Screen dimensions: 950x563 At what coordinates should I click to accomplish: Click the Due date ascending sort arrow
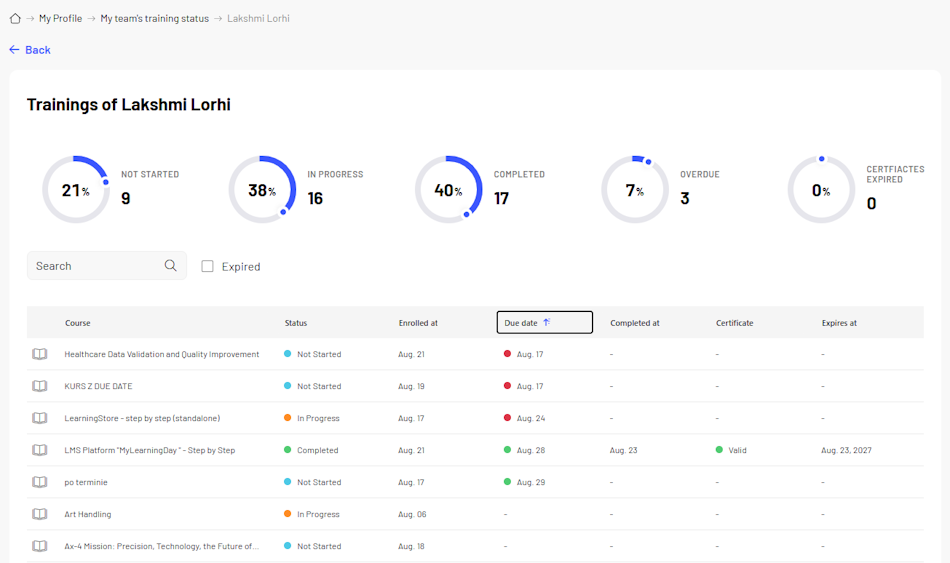[x=546, y=322]
